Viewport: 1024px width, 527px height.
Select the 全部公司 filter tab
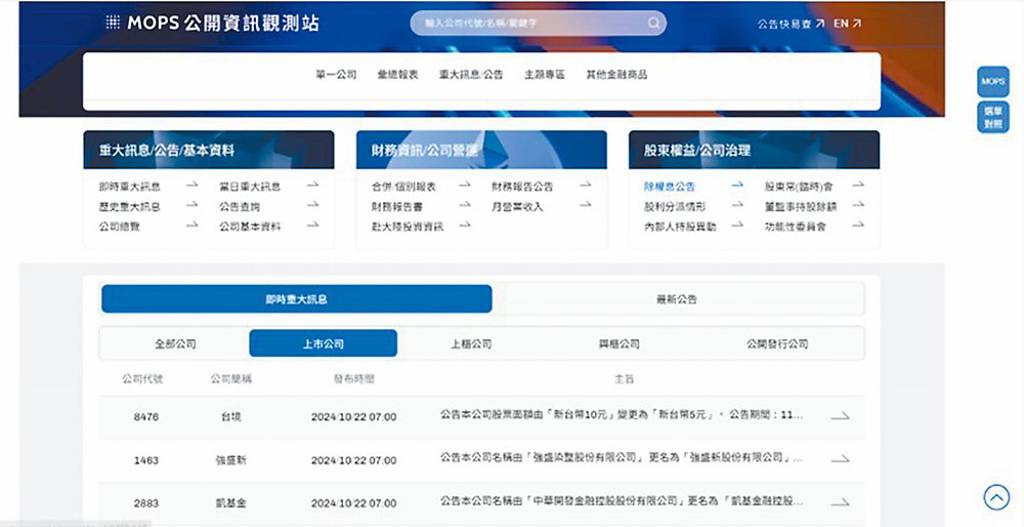click(175, 343)
